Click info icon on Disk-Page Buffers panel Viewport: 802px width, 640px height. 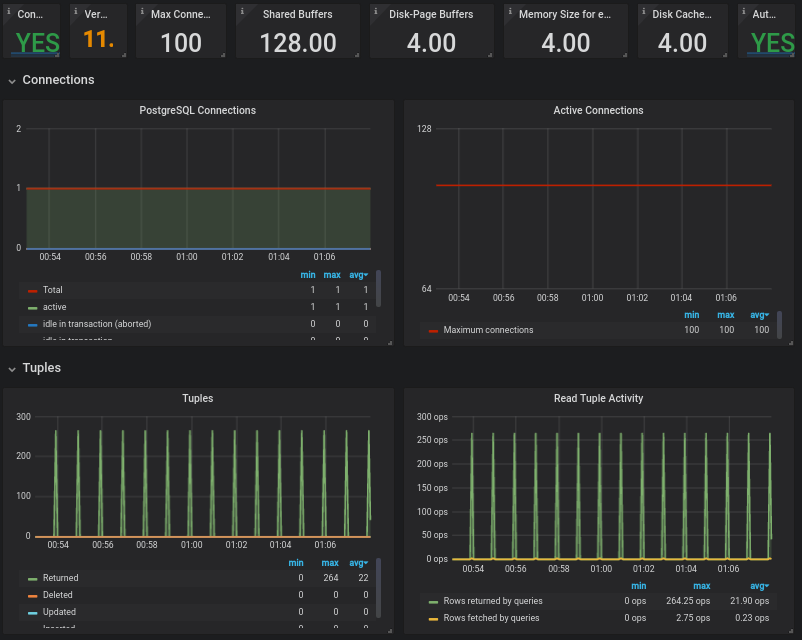(374, 9)
